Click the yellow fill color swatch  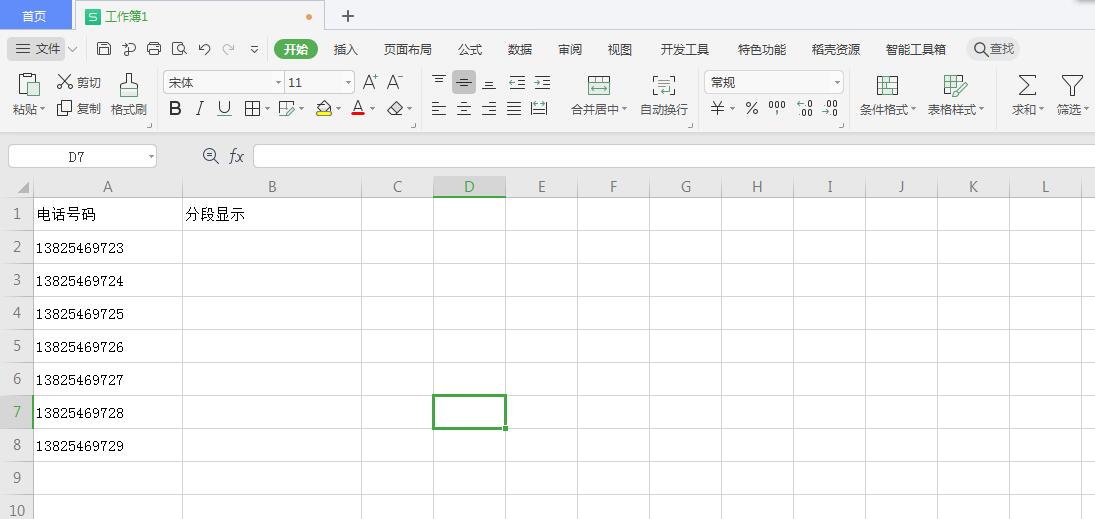[x=323, y=108]
